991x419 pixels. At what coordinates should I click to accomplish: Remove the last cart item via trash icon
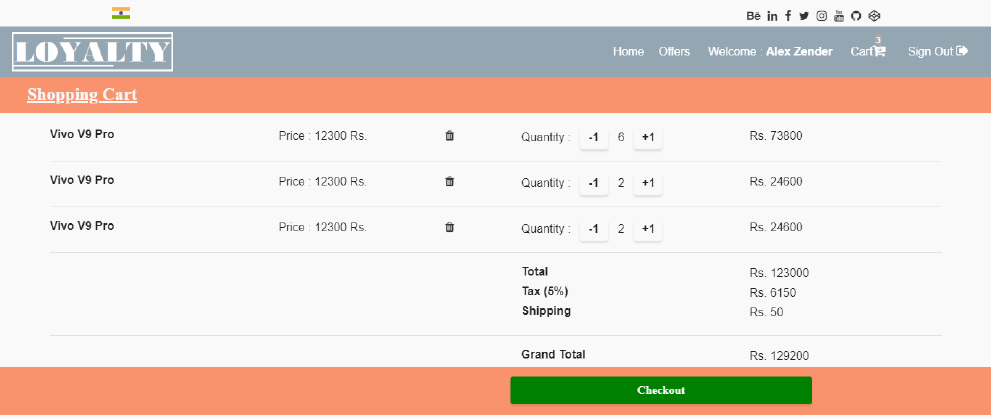tap(449, 228)
